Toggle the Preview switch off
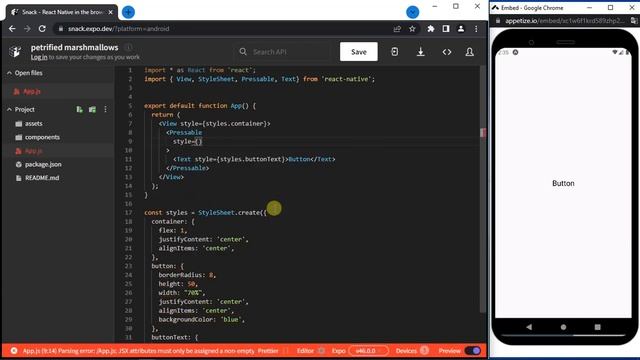640x360 pixels. [x=473, y=351]
